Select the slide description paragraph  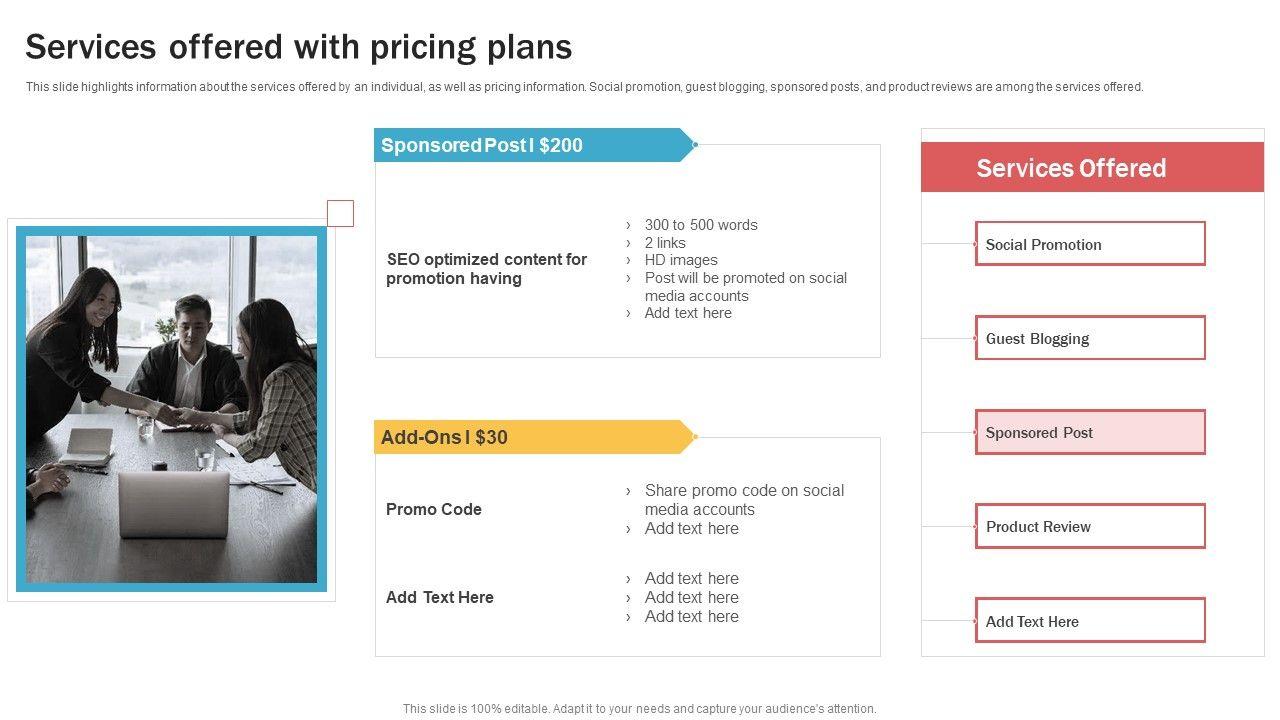point(584,87)
